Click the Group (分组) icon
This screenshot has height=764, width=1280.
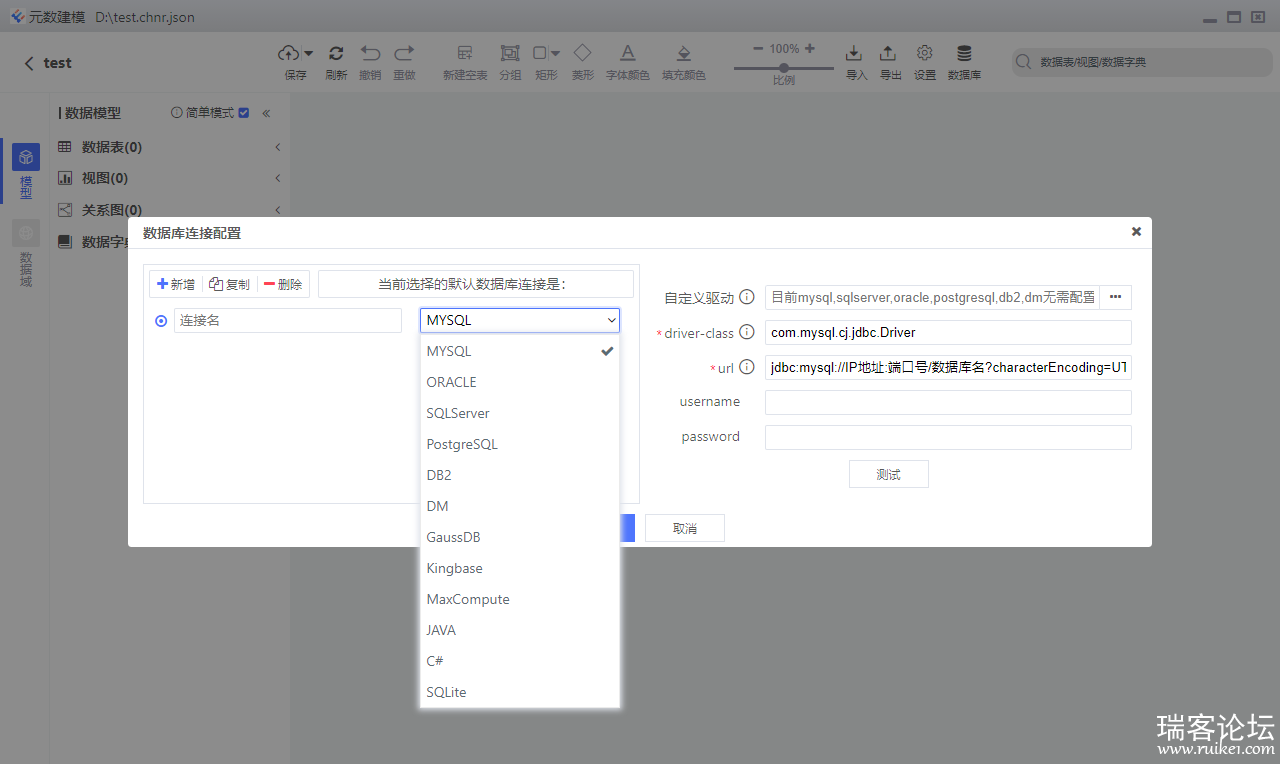point(510,53)
